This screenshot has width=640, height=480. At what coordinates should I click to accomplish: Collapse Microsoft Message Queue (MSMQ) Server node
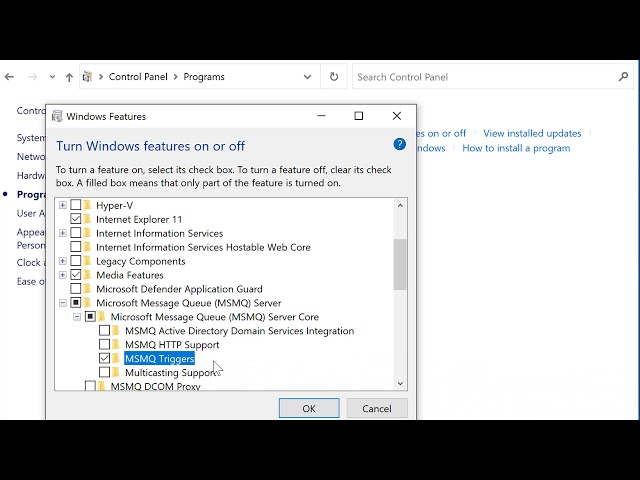62,302
